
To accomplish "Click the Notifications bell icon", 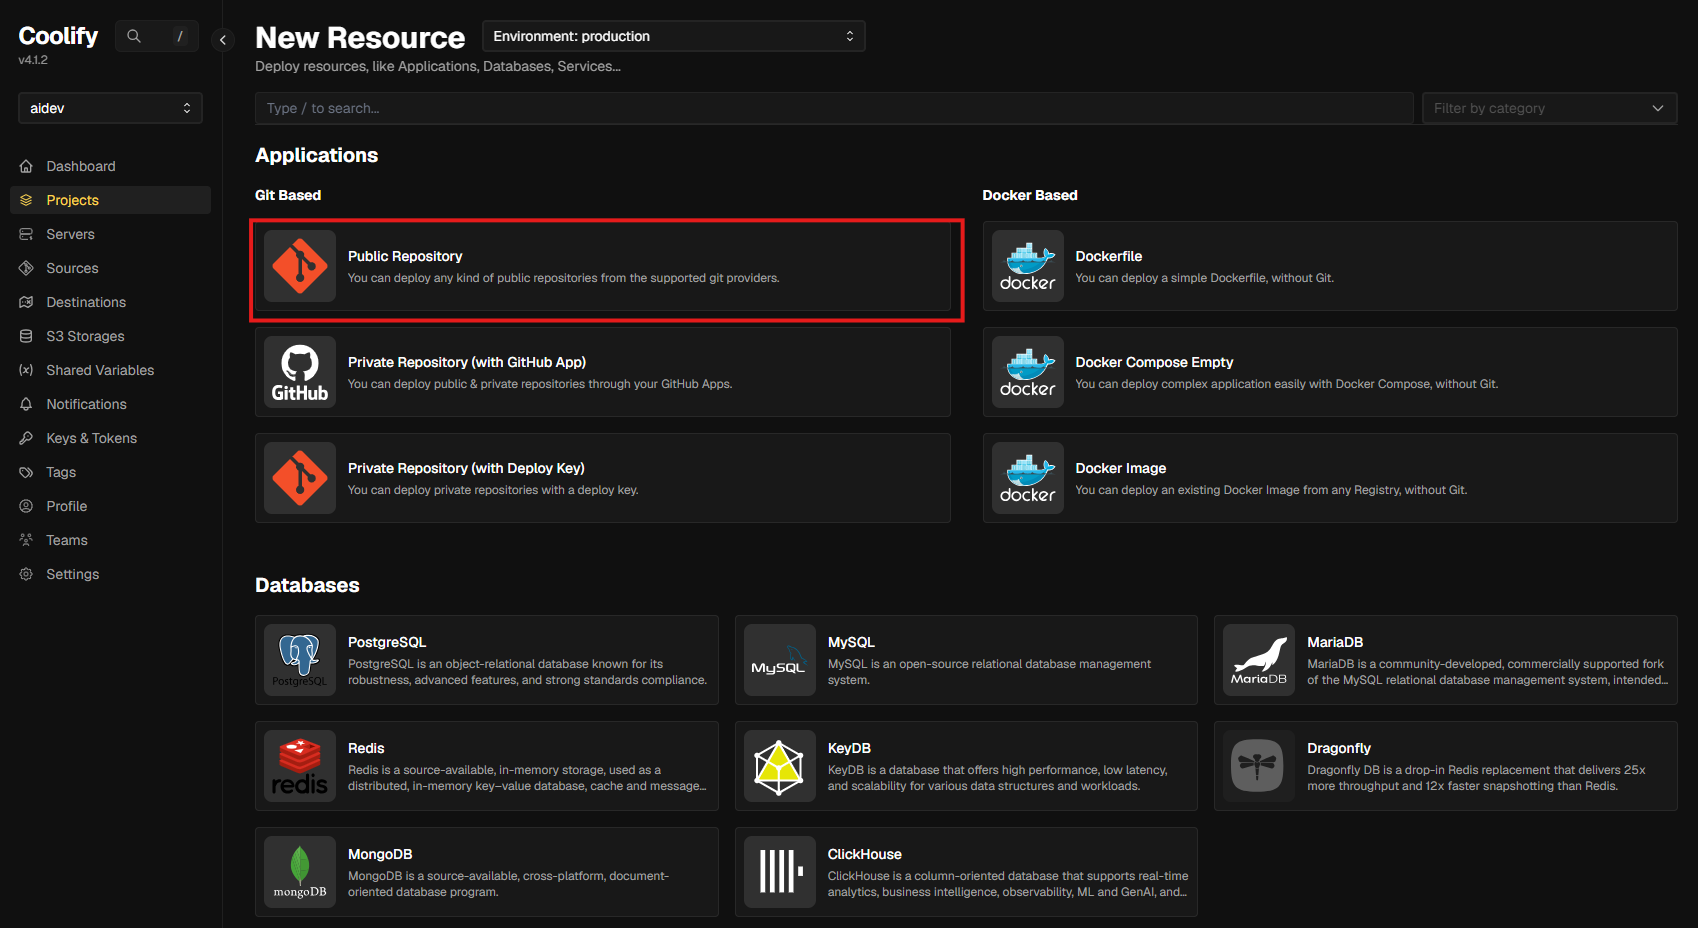I will coord(26,404).
